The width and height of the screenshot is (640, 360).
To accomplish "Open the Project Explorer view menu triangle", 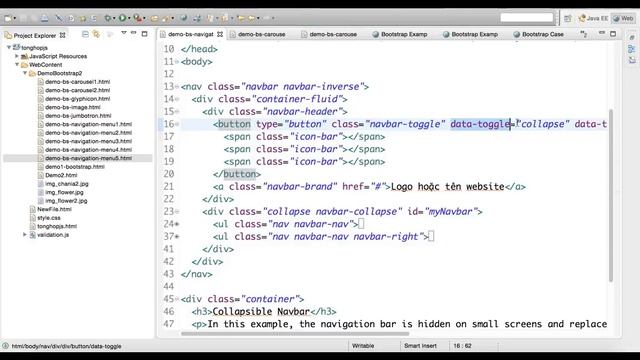I will 124,33.
